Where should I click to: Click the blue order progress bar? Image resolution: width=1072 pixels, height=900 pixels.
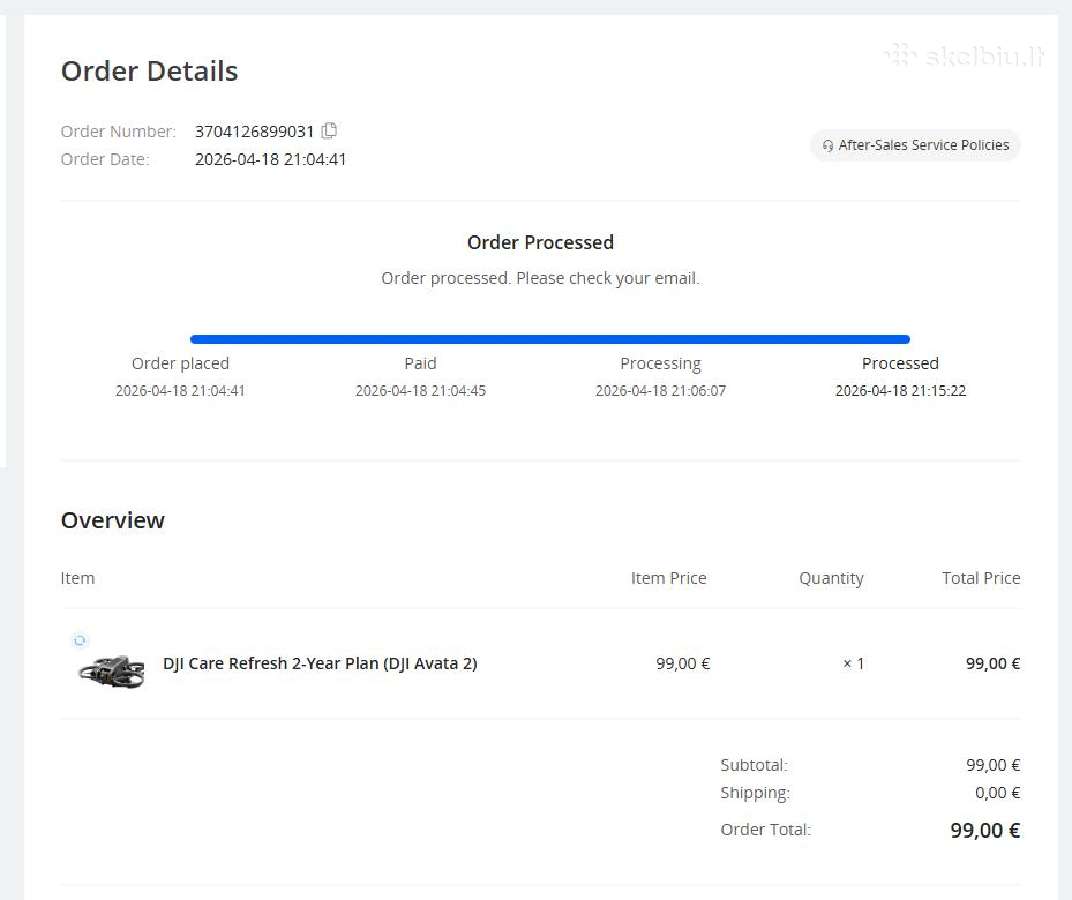[x=550, y=339]
